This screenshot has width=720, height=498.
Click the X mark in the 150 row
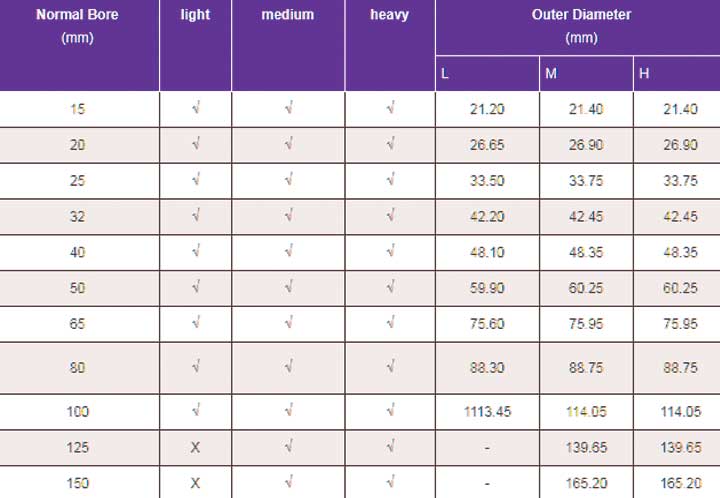coord(195,483)
